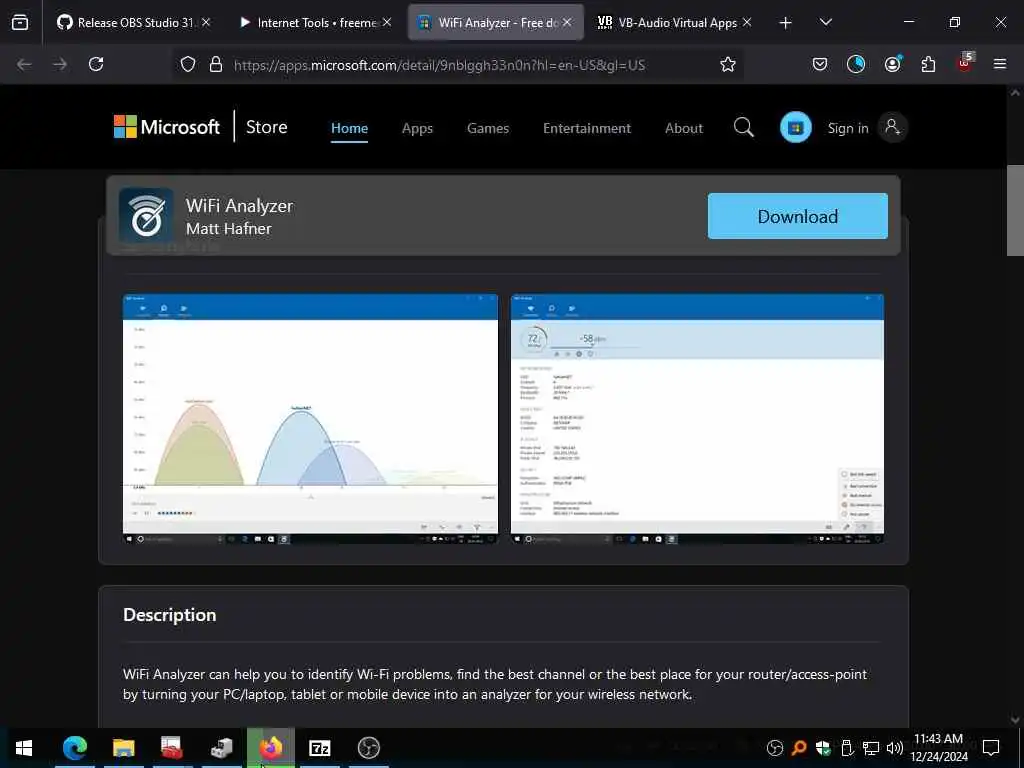
Task: Open uBlock Origin extension icon
Action: [965, 63]
